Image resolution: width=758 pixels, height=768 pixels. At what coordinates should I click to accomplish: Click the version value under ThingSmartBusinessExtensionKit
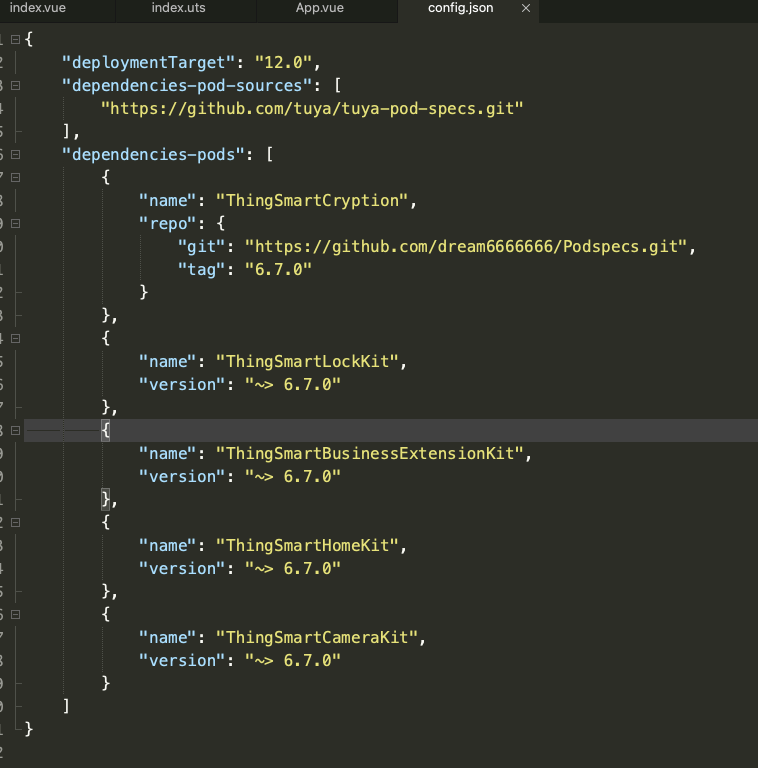click(x=293, y=477)
